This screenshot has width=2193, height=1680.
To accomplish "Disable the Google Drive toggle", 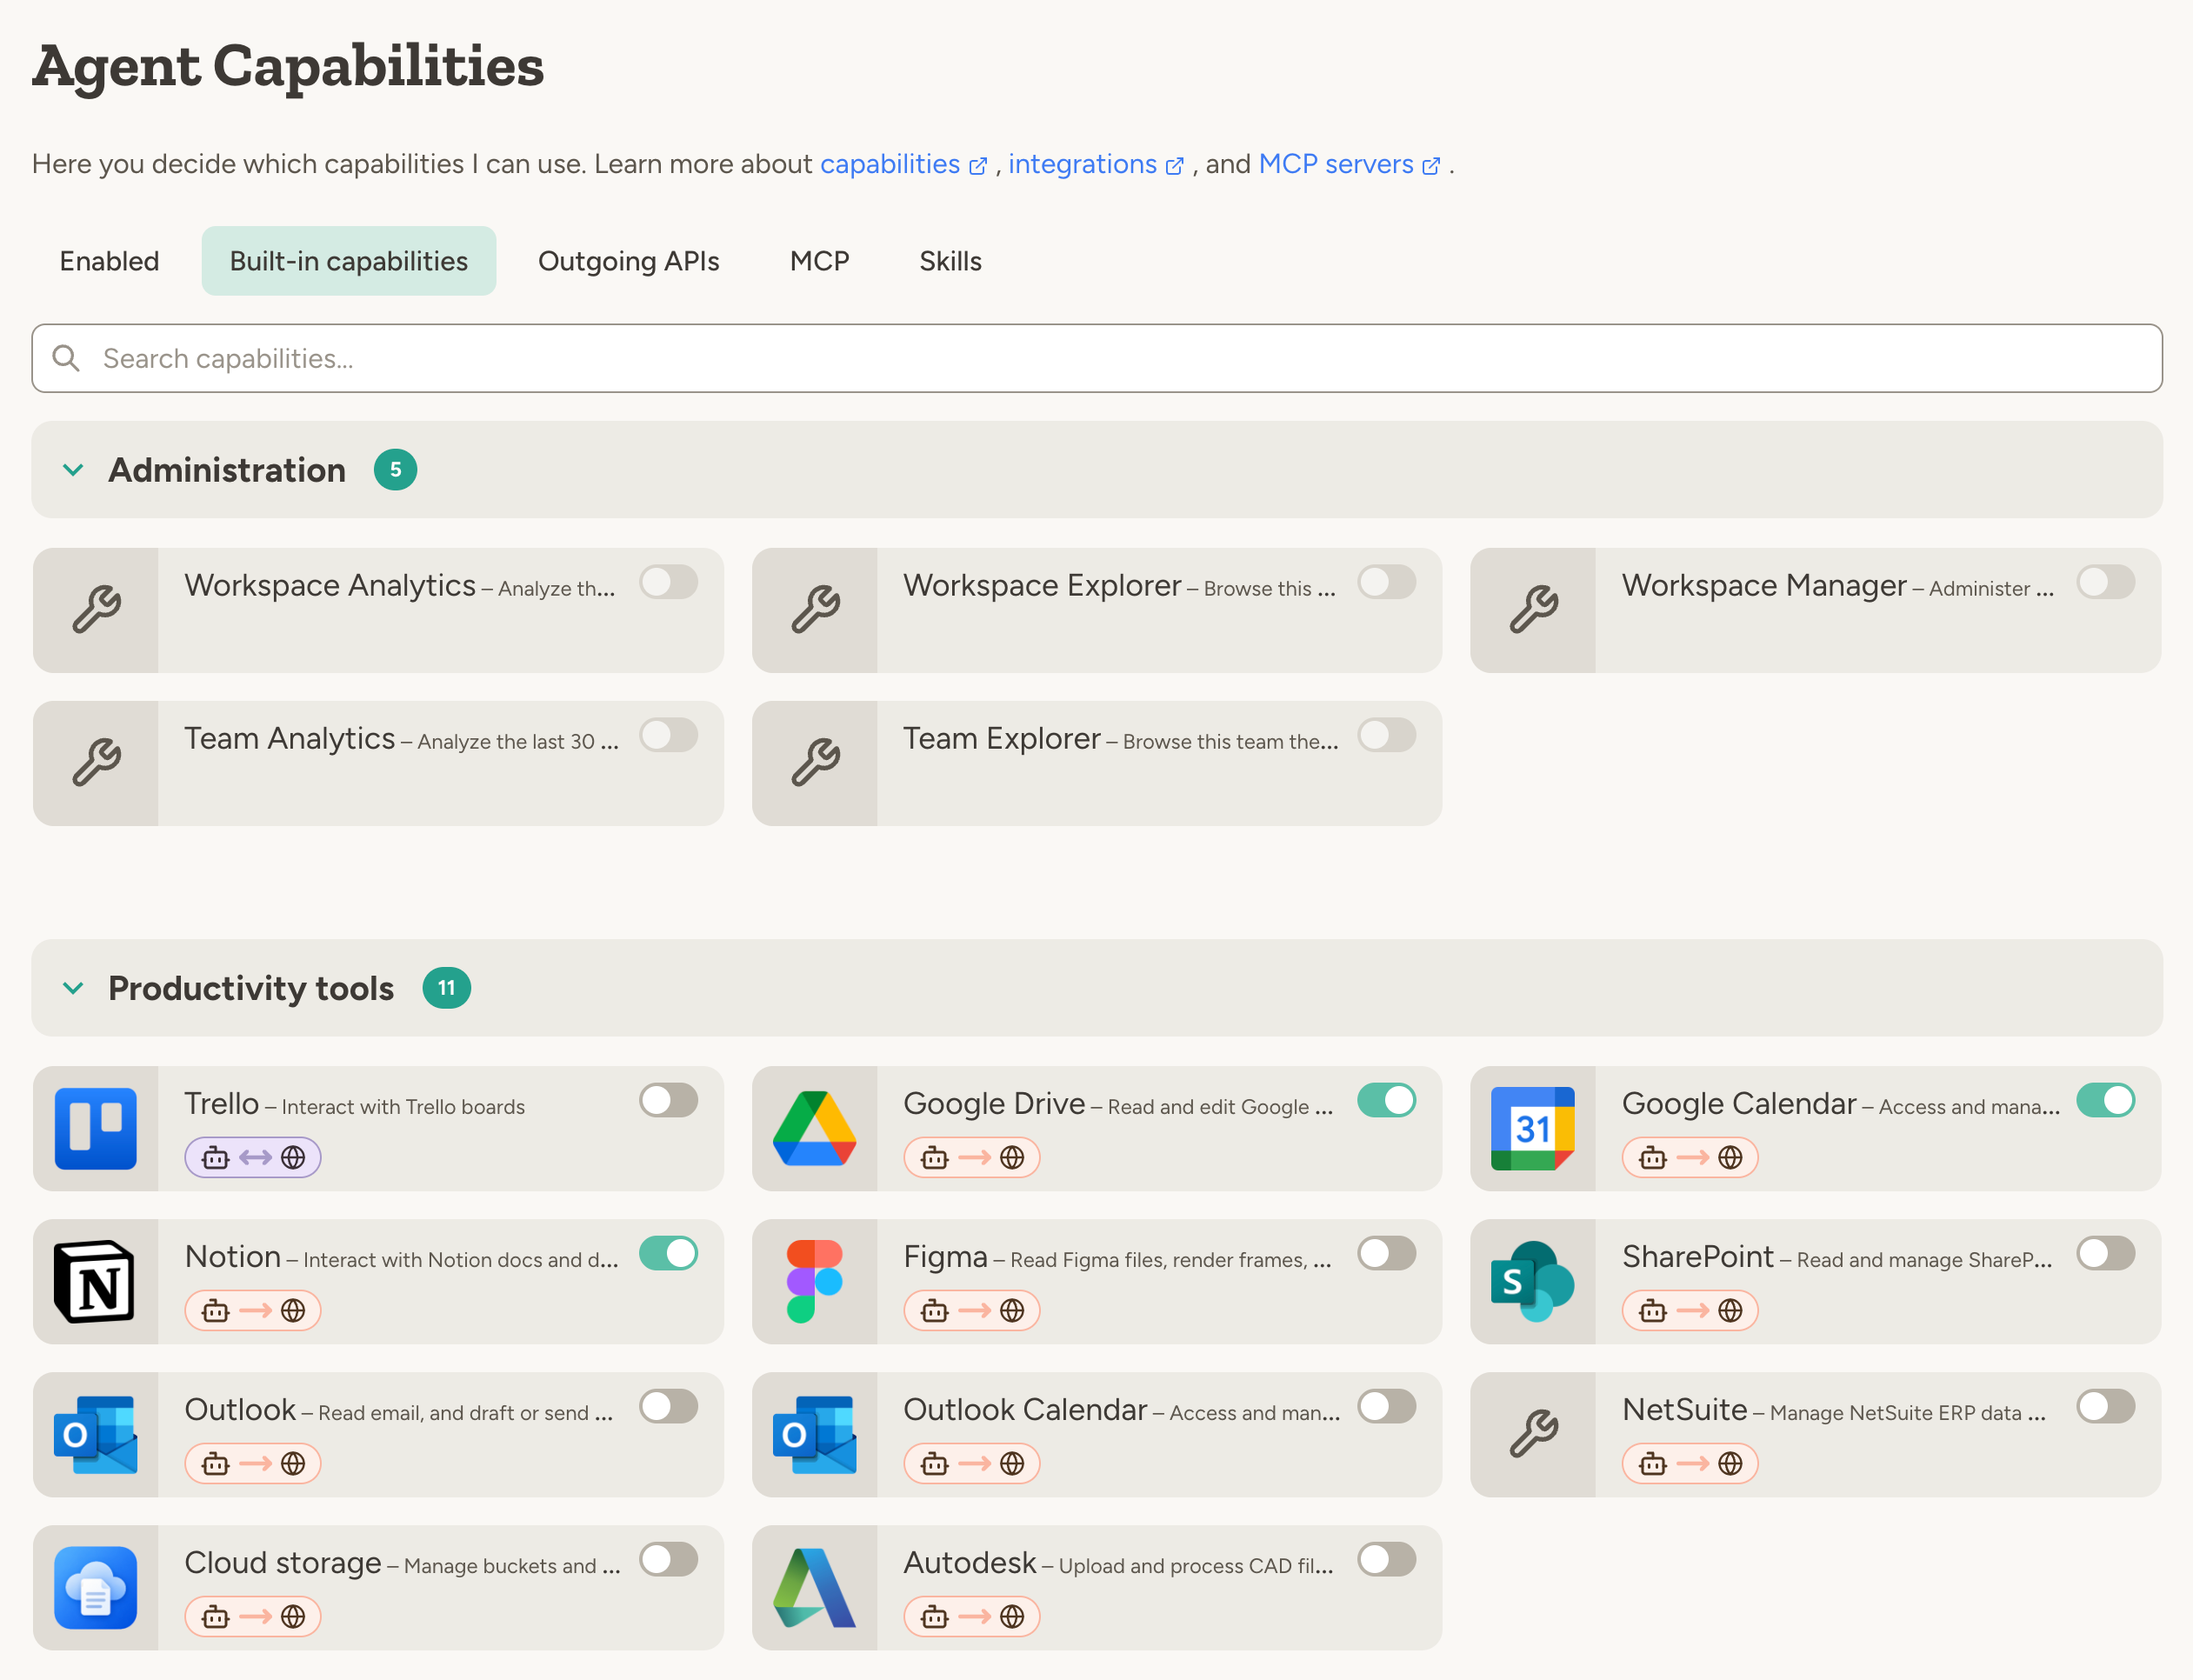I will 1386,1100.
